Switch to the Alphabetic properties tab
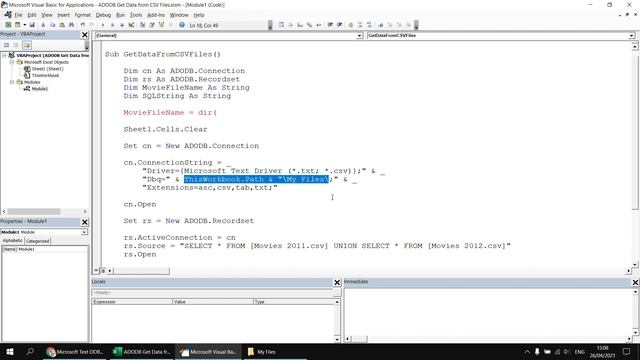The height and width of the screenshot is (360, 640). pyautogui.click(x=13, y=241)
